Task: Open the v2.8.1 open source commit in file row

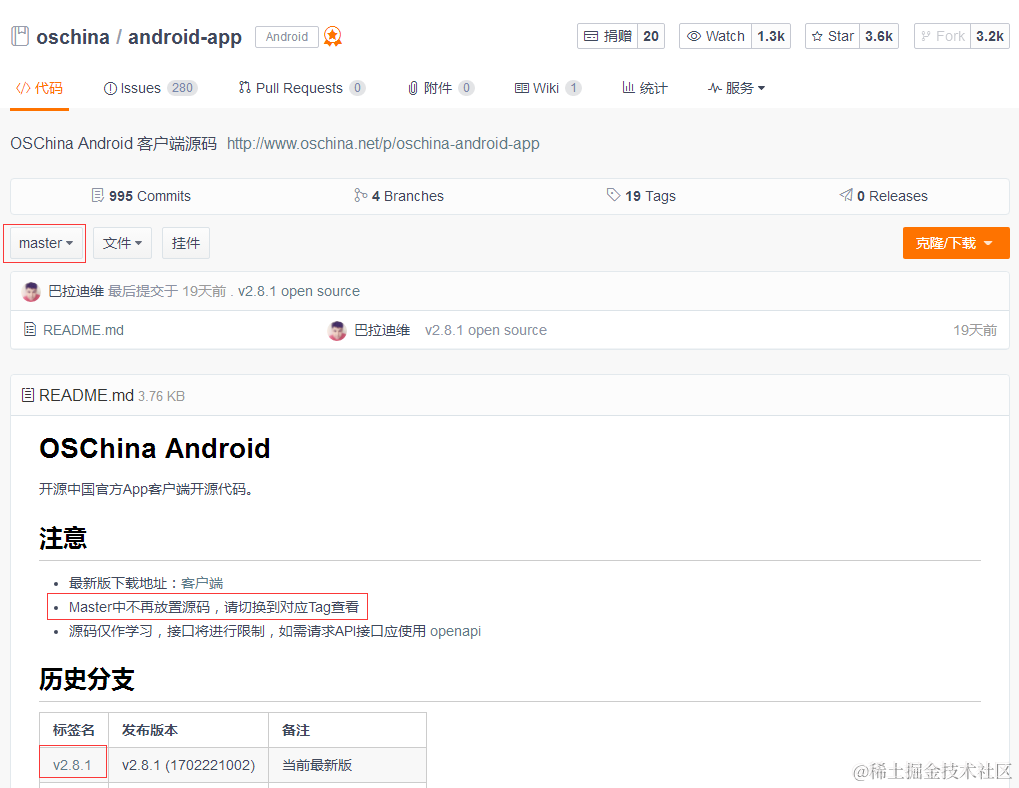Action: click(x=485, y=330)
